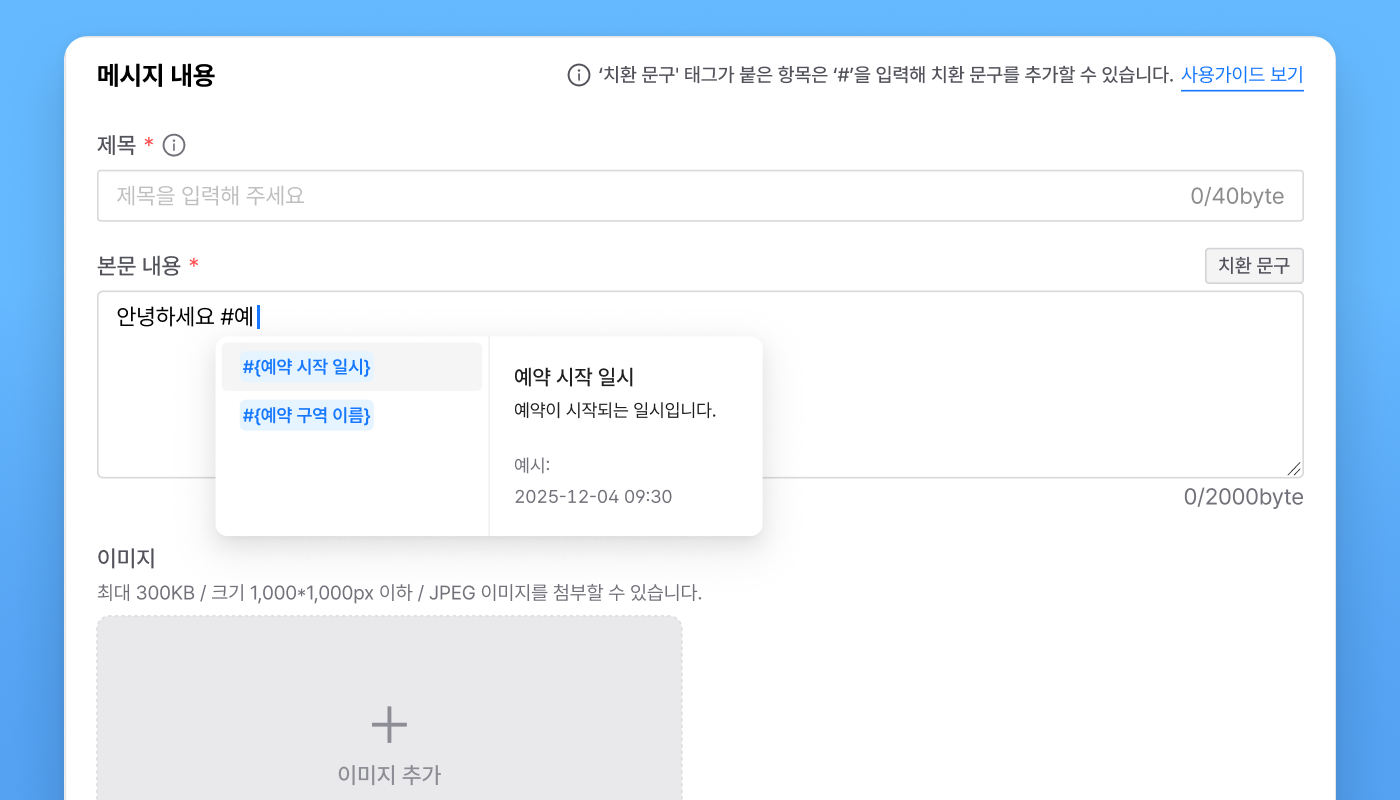This screenshot has width=1400, height=800.
Task: Click the info icon next to 제목
Action: tap(174, 146)
